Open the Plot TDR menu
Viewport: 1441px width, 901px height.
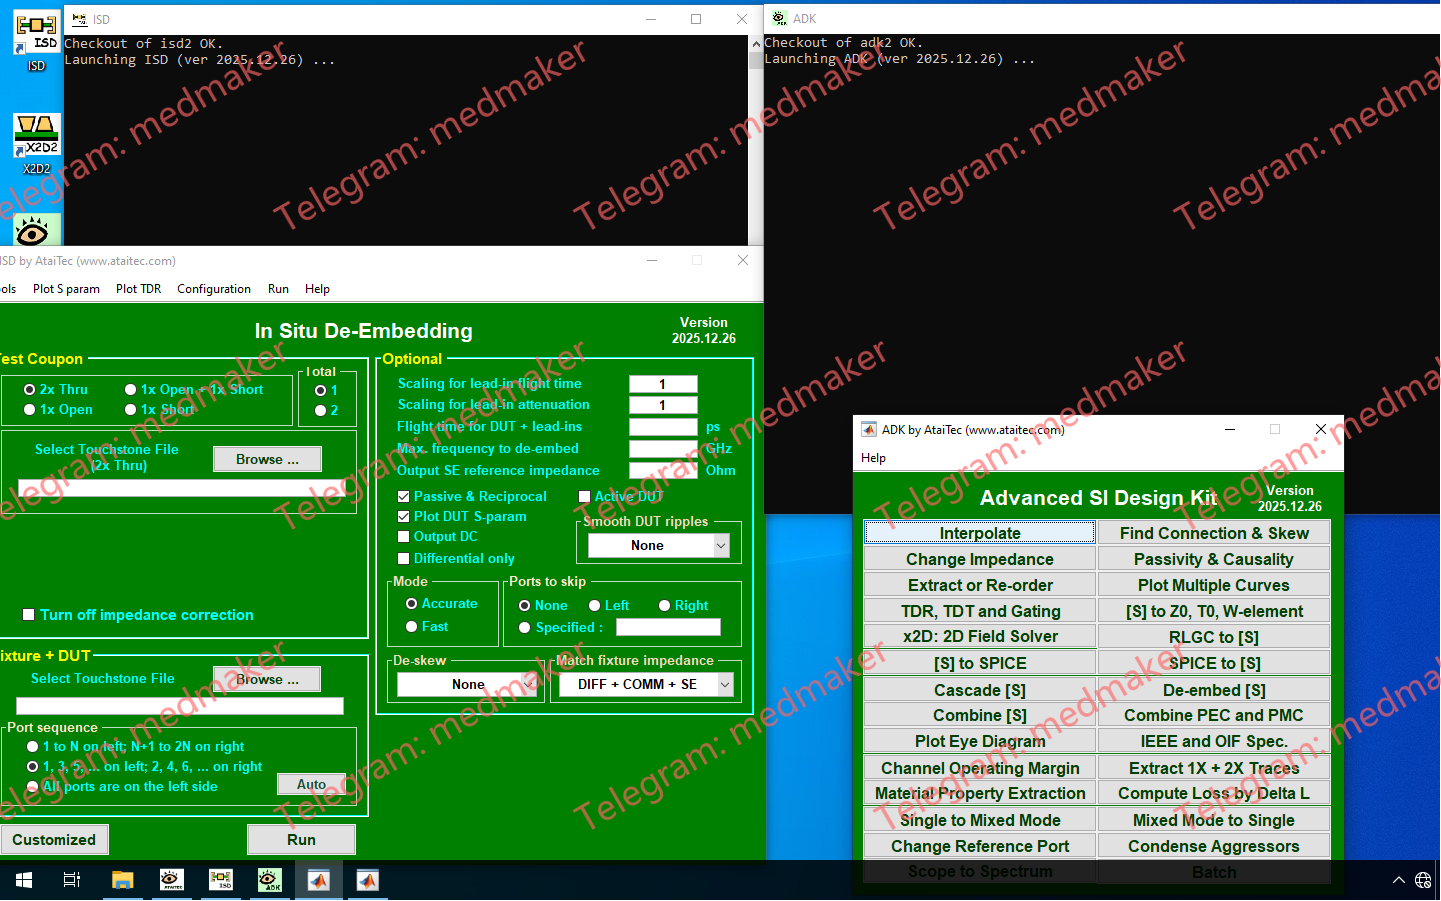tap(138, 289)
